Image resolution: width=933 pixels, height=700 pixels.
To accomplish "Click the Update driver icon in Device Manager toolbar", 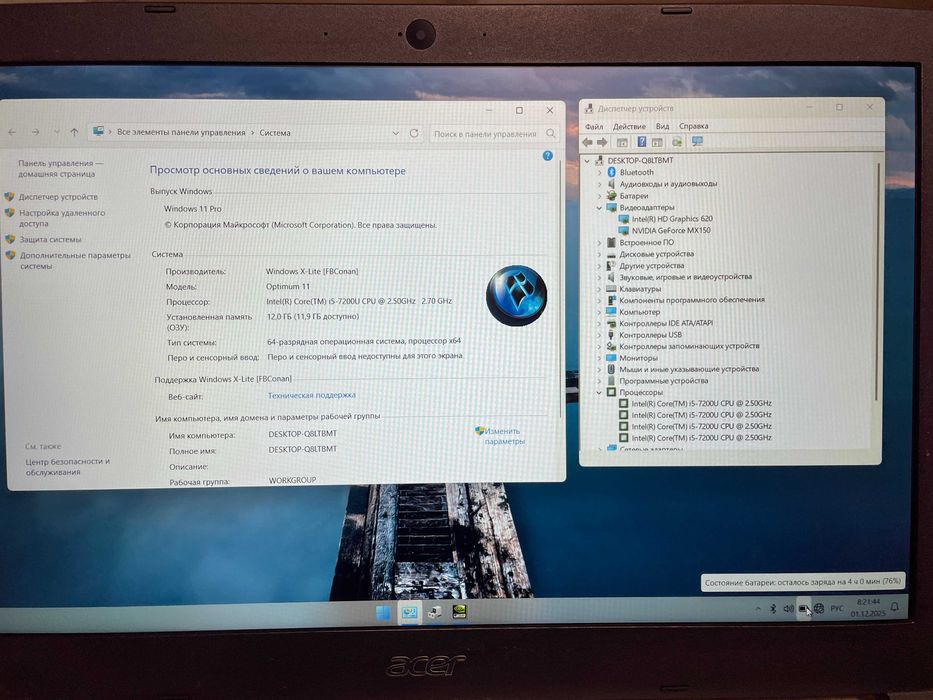I will tap(677, 142).
